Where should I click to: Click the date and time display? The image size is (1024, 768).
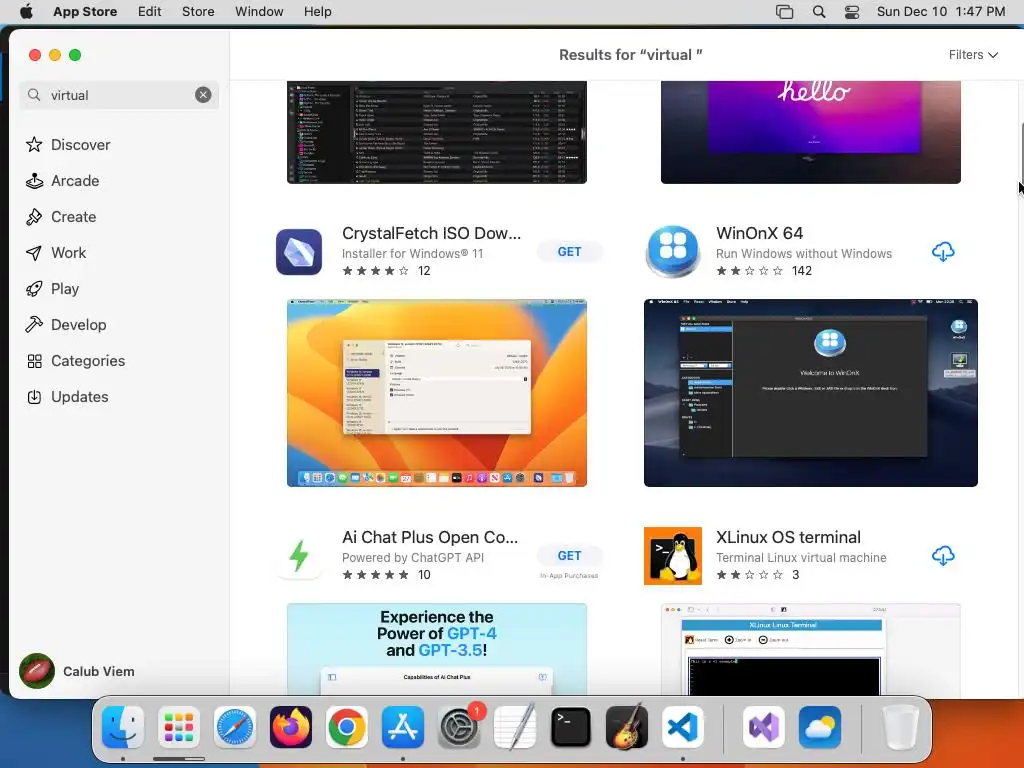coord(940,12)
